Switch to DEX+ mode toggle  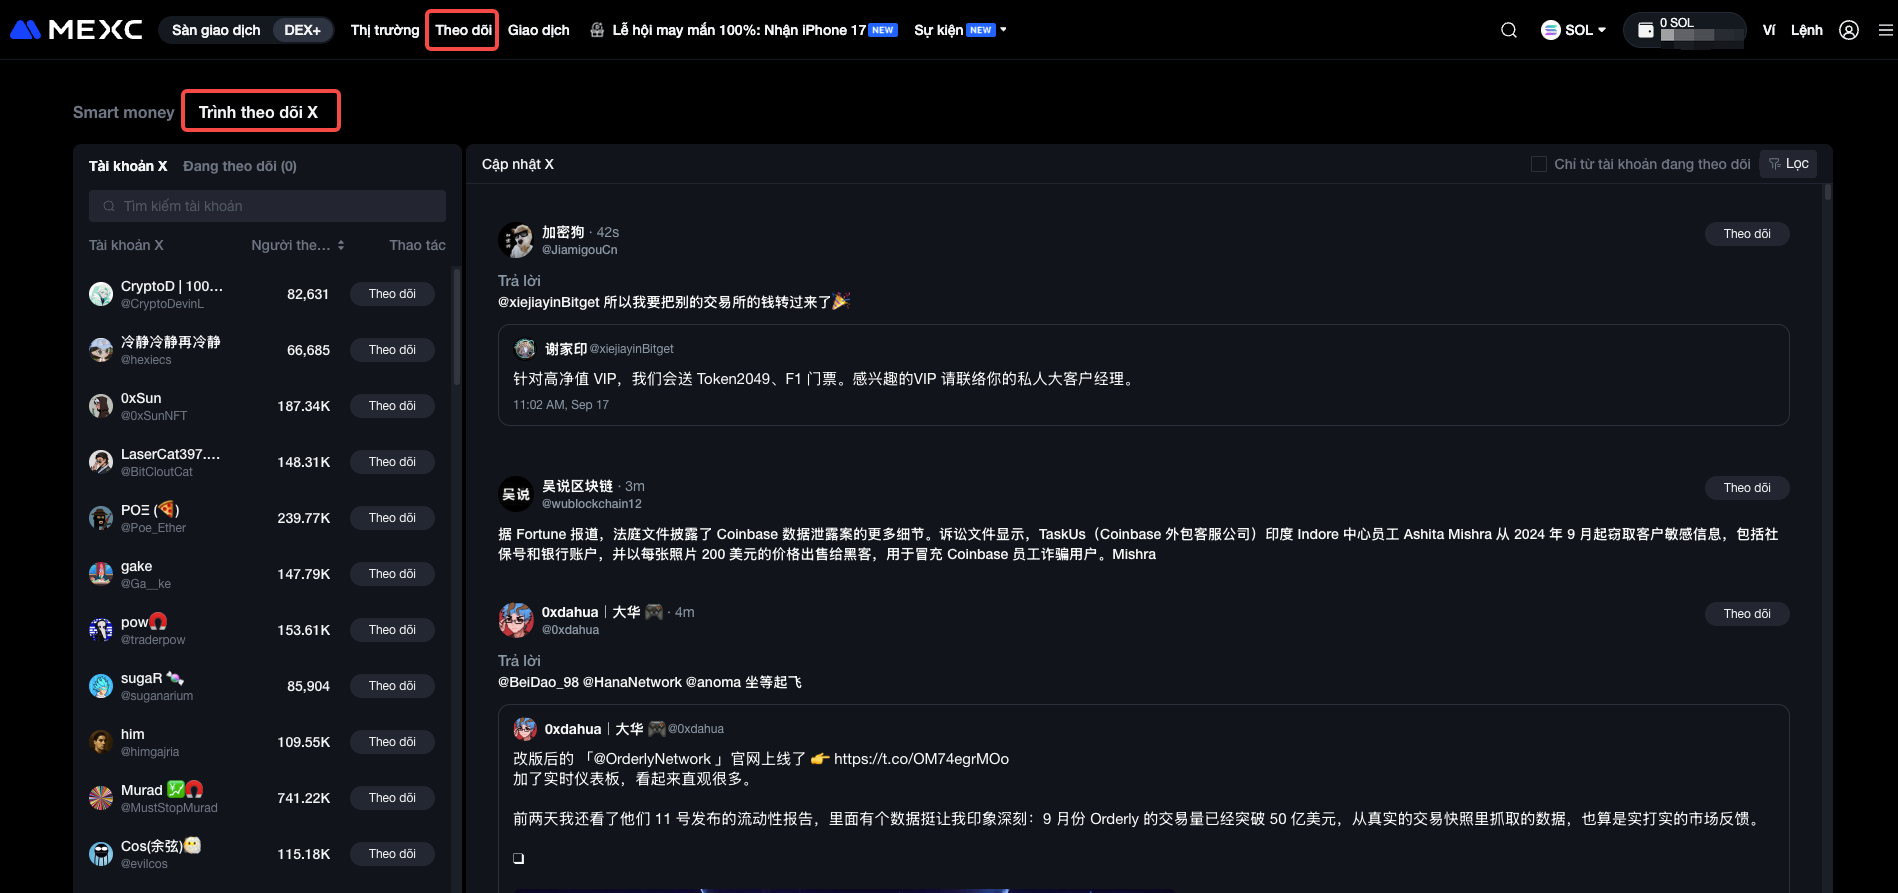pos(302,30)
